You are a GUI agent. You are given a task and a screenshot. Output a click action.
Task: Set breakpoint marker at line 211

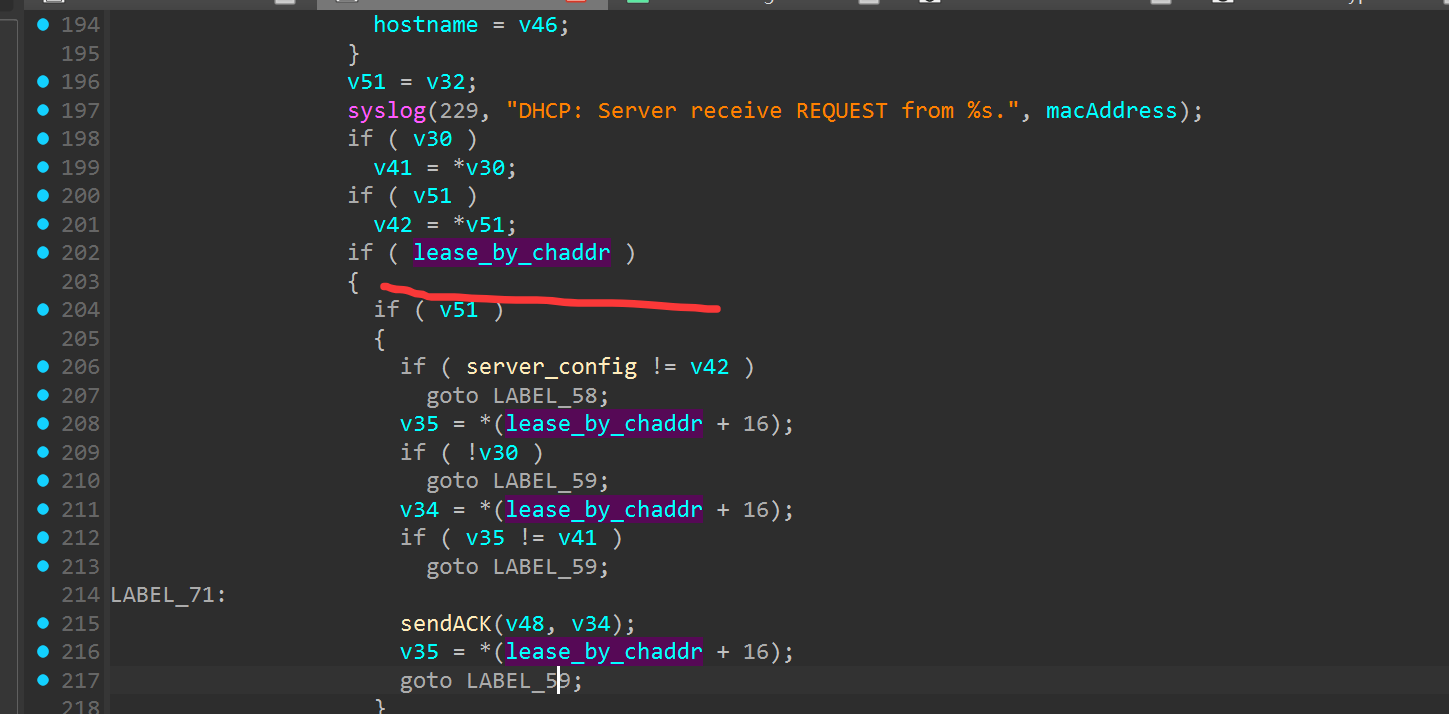42,509
